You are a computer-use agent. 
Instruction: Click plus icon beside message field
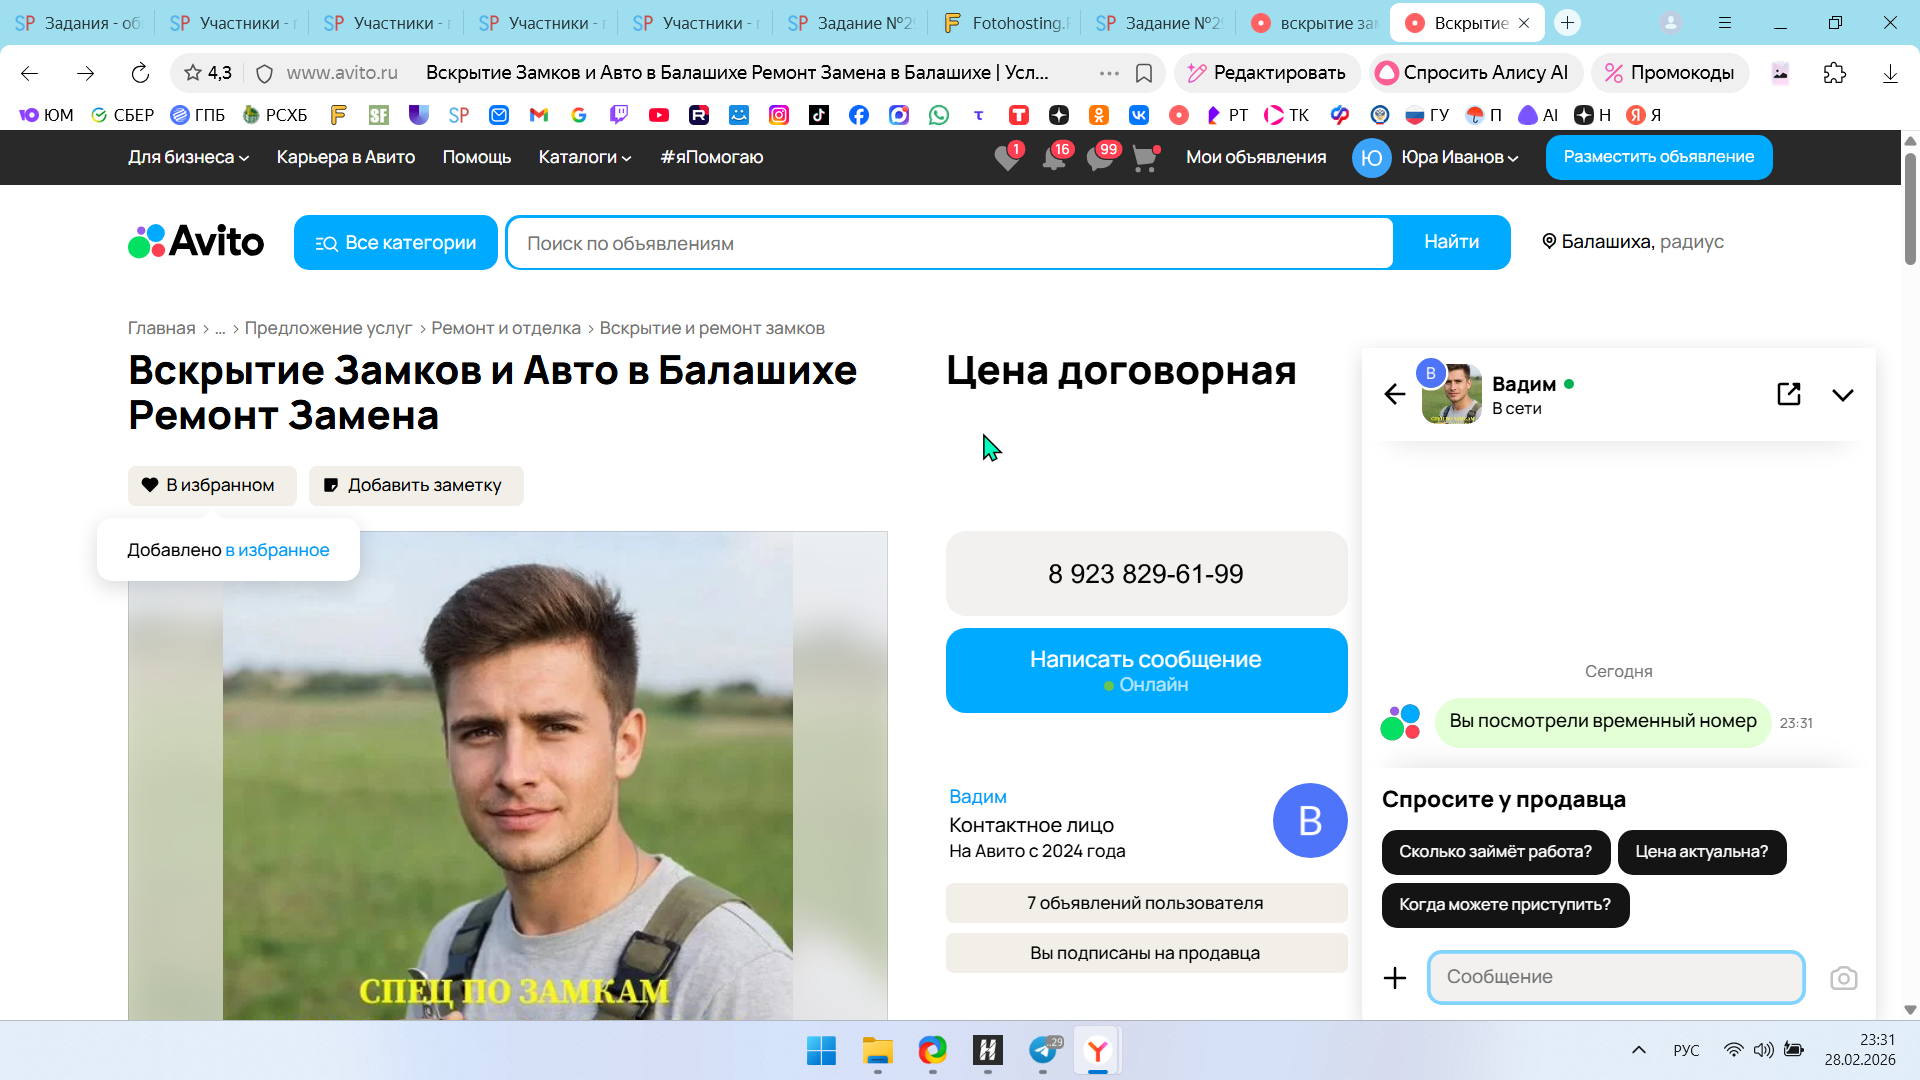coord(1394,978)
